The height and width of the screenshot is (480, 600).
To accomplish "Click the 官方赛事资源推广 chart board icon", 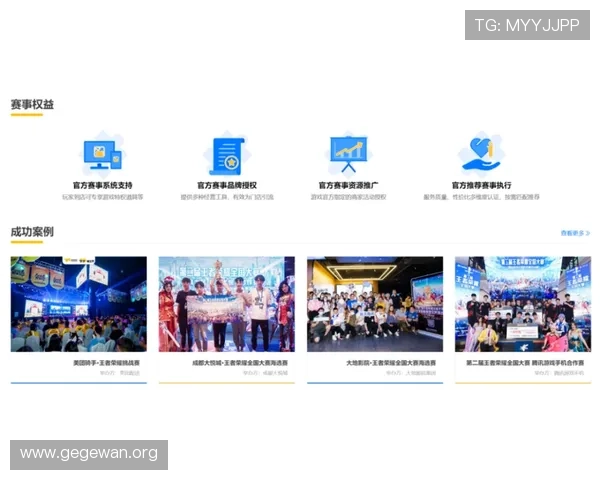I will pos(348,154).
